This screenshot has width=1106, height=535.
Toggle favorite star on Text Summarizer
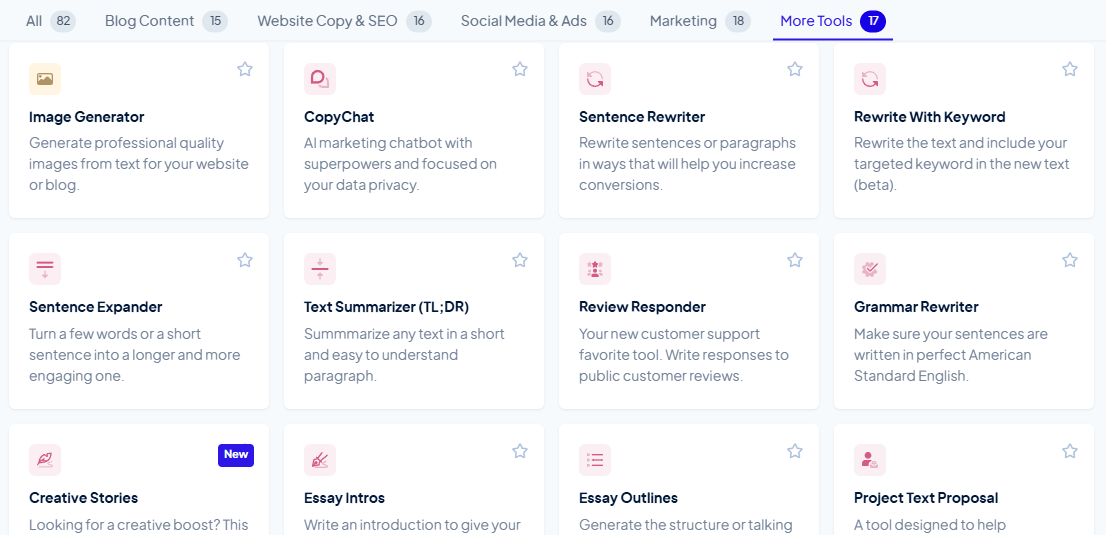pyautogui.click(x=520, y=260)
